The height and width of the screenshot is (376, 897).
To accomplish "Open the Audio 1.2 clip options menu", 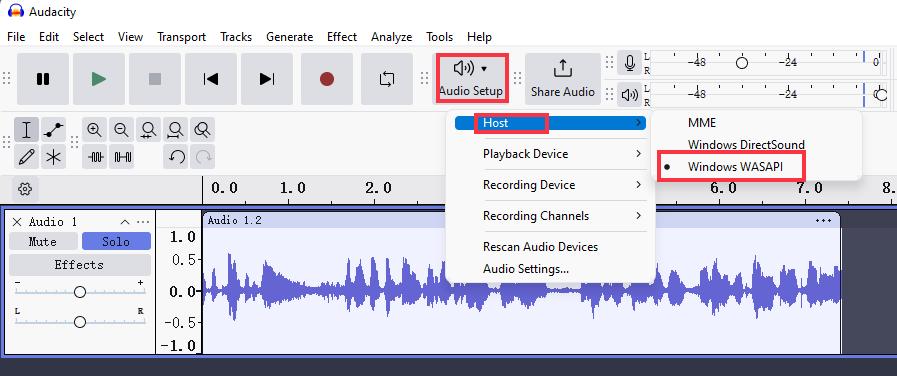I will (823, 220).
